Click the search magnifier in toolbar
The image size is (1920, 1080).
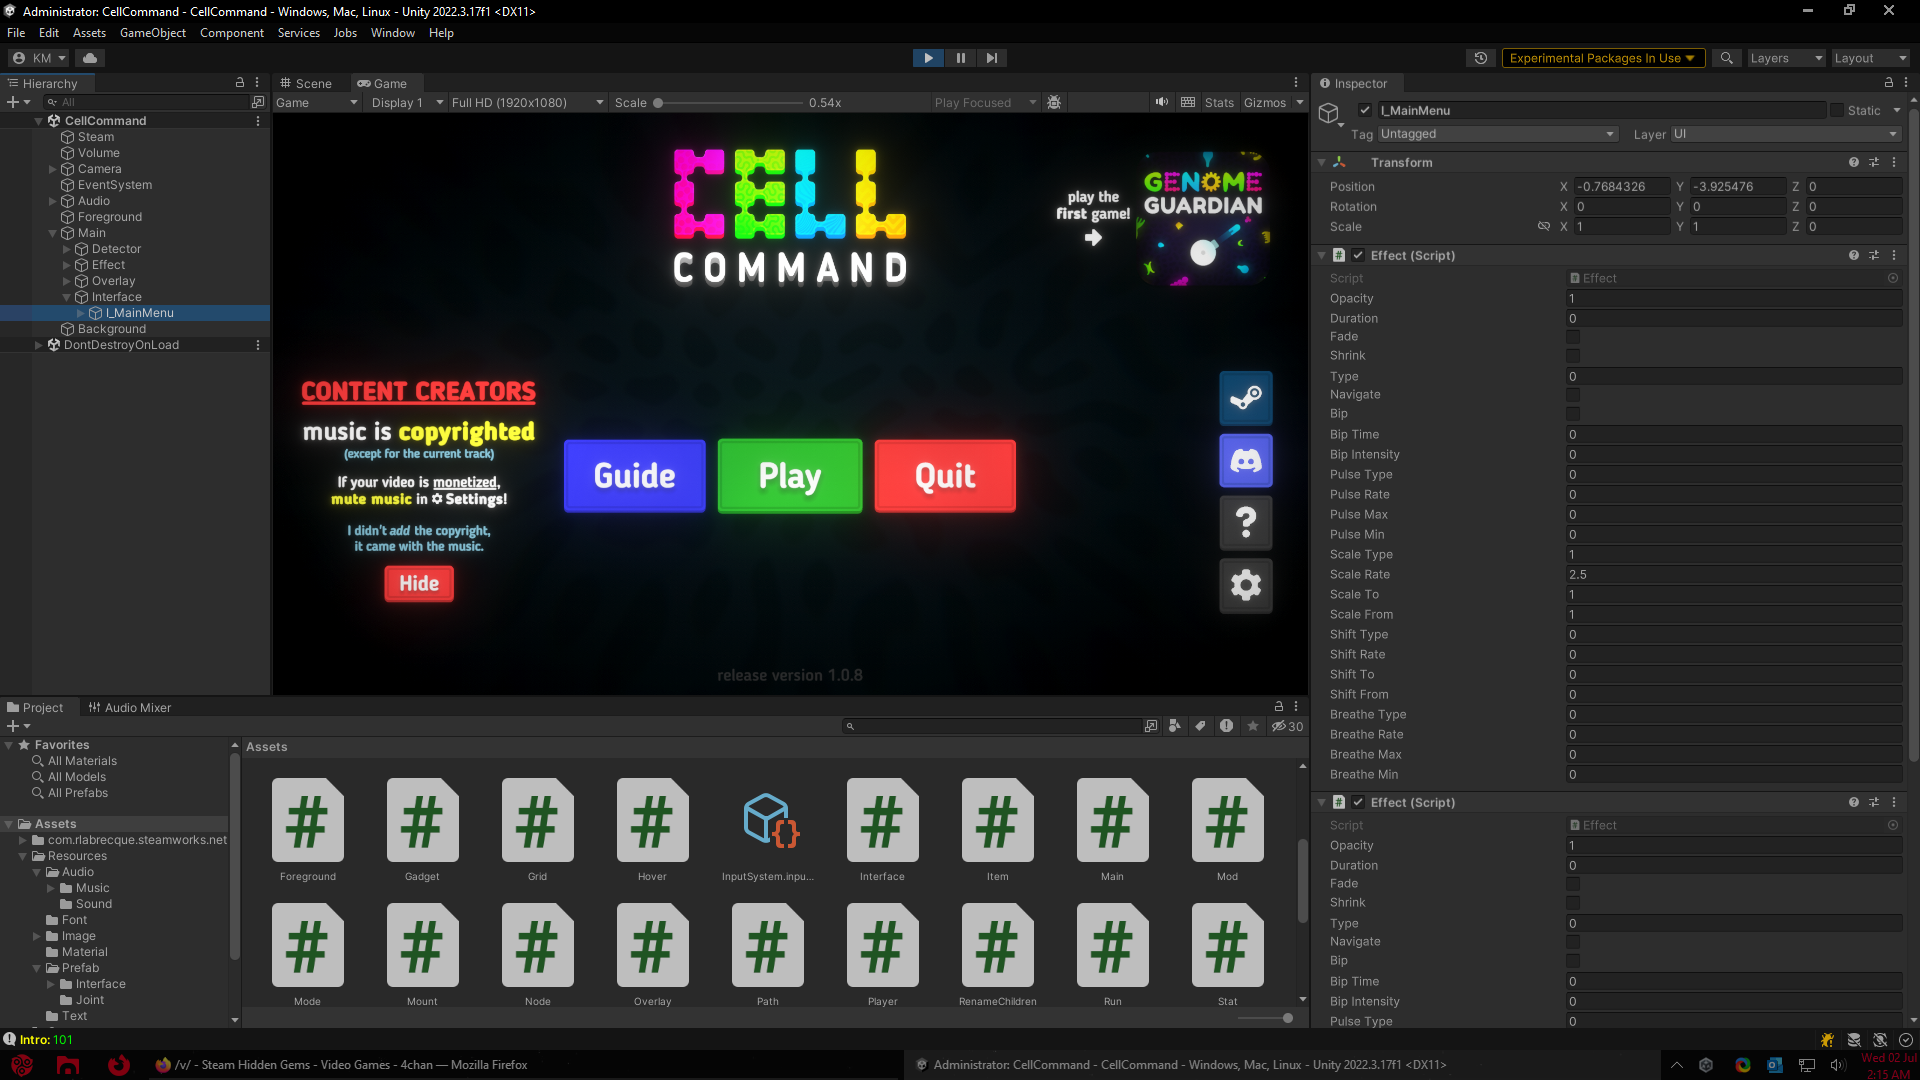pyautogui.click(x=1726, y=58)
